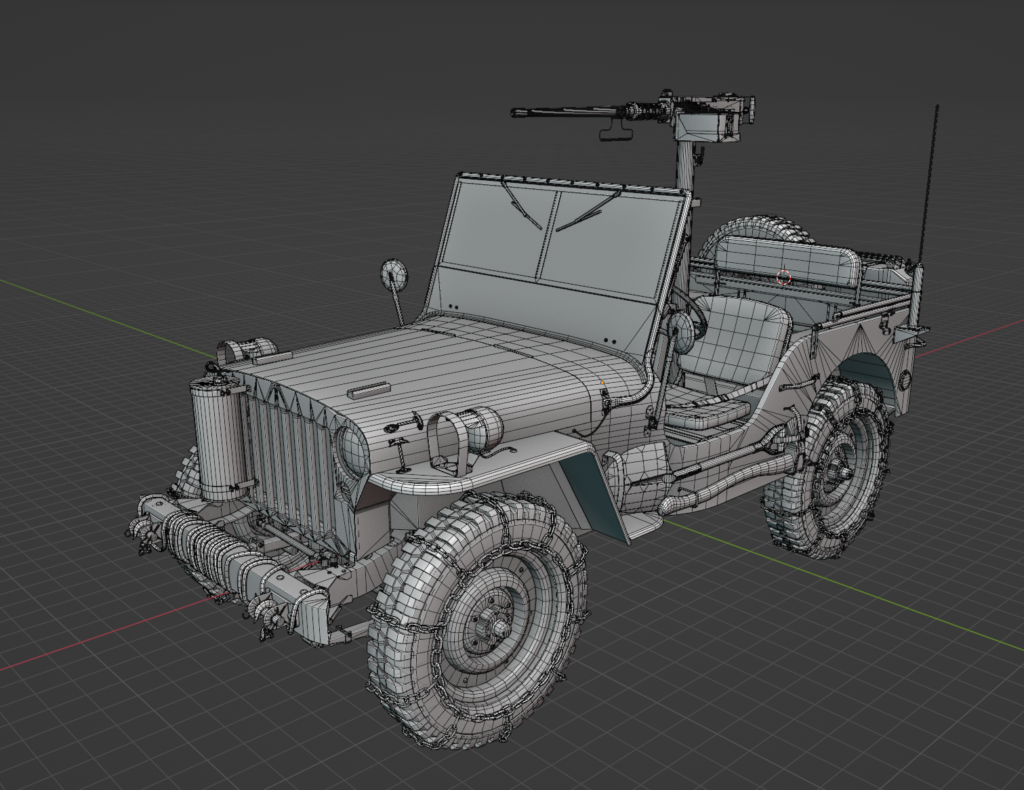The image size is (1024, 790).
Task: Click the 3D cursor on the rear seat
Action: pyautogui.click(x=784, y=277)
